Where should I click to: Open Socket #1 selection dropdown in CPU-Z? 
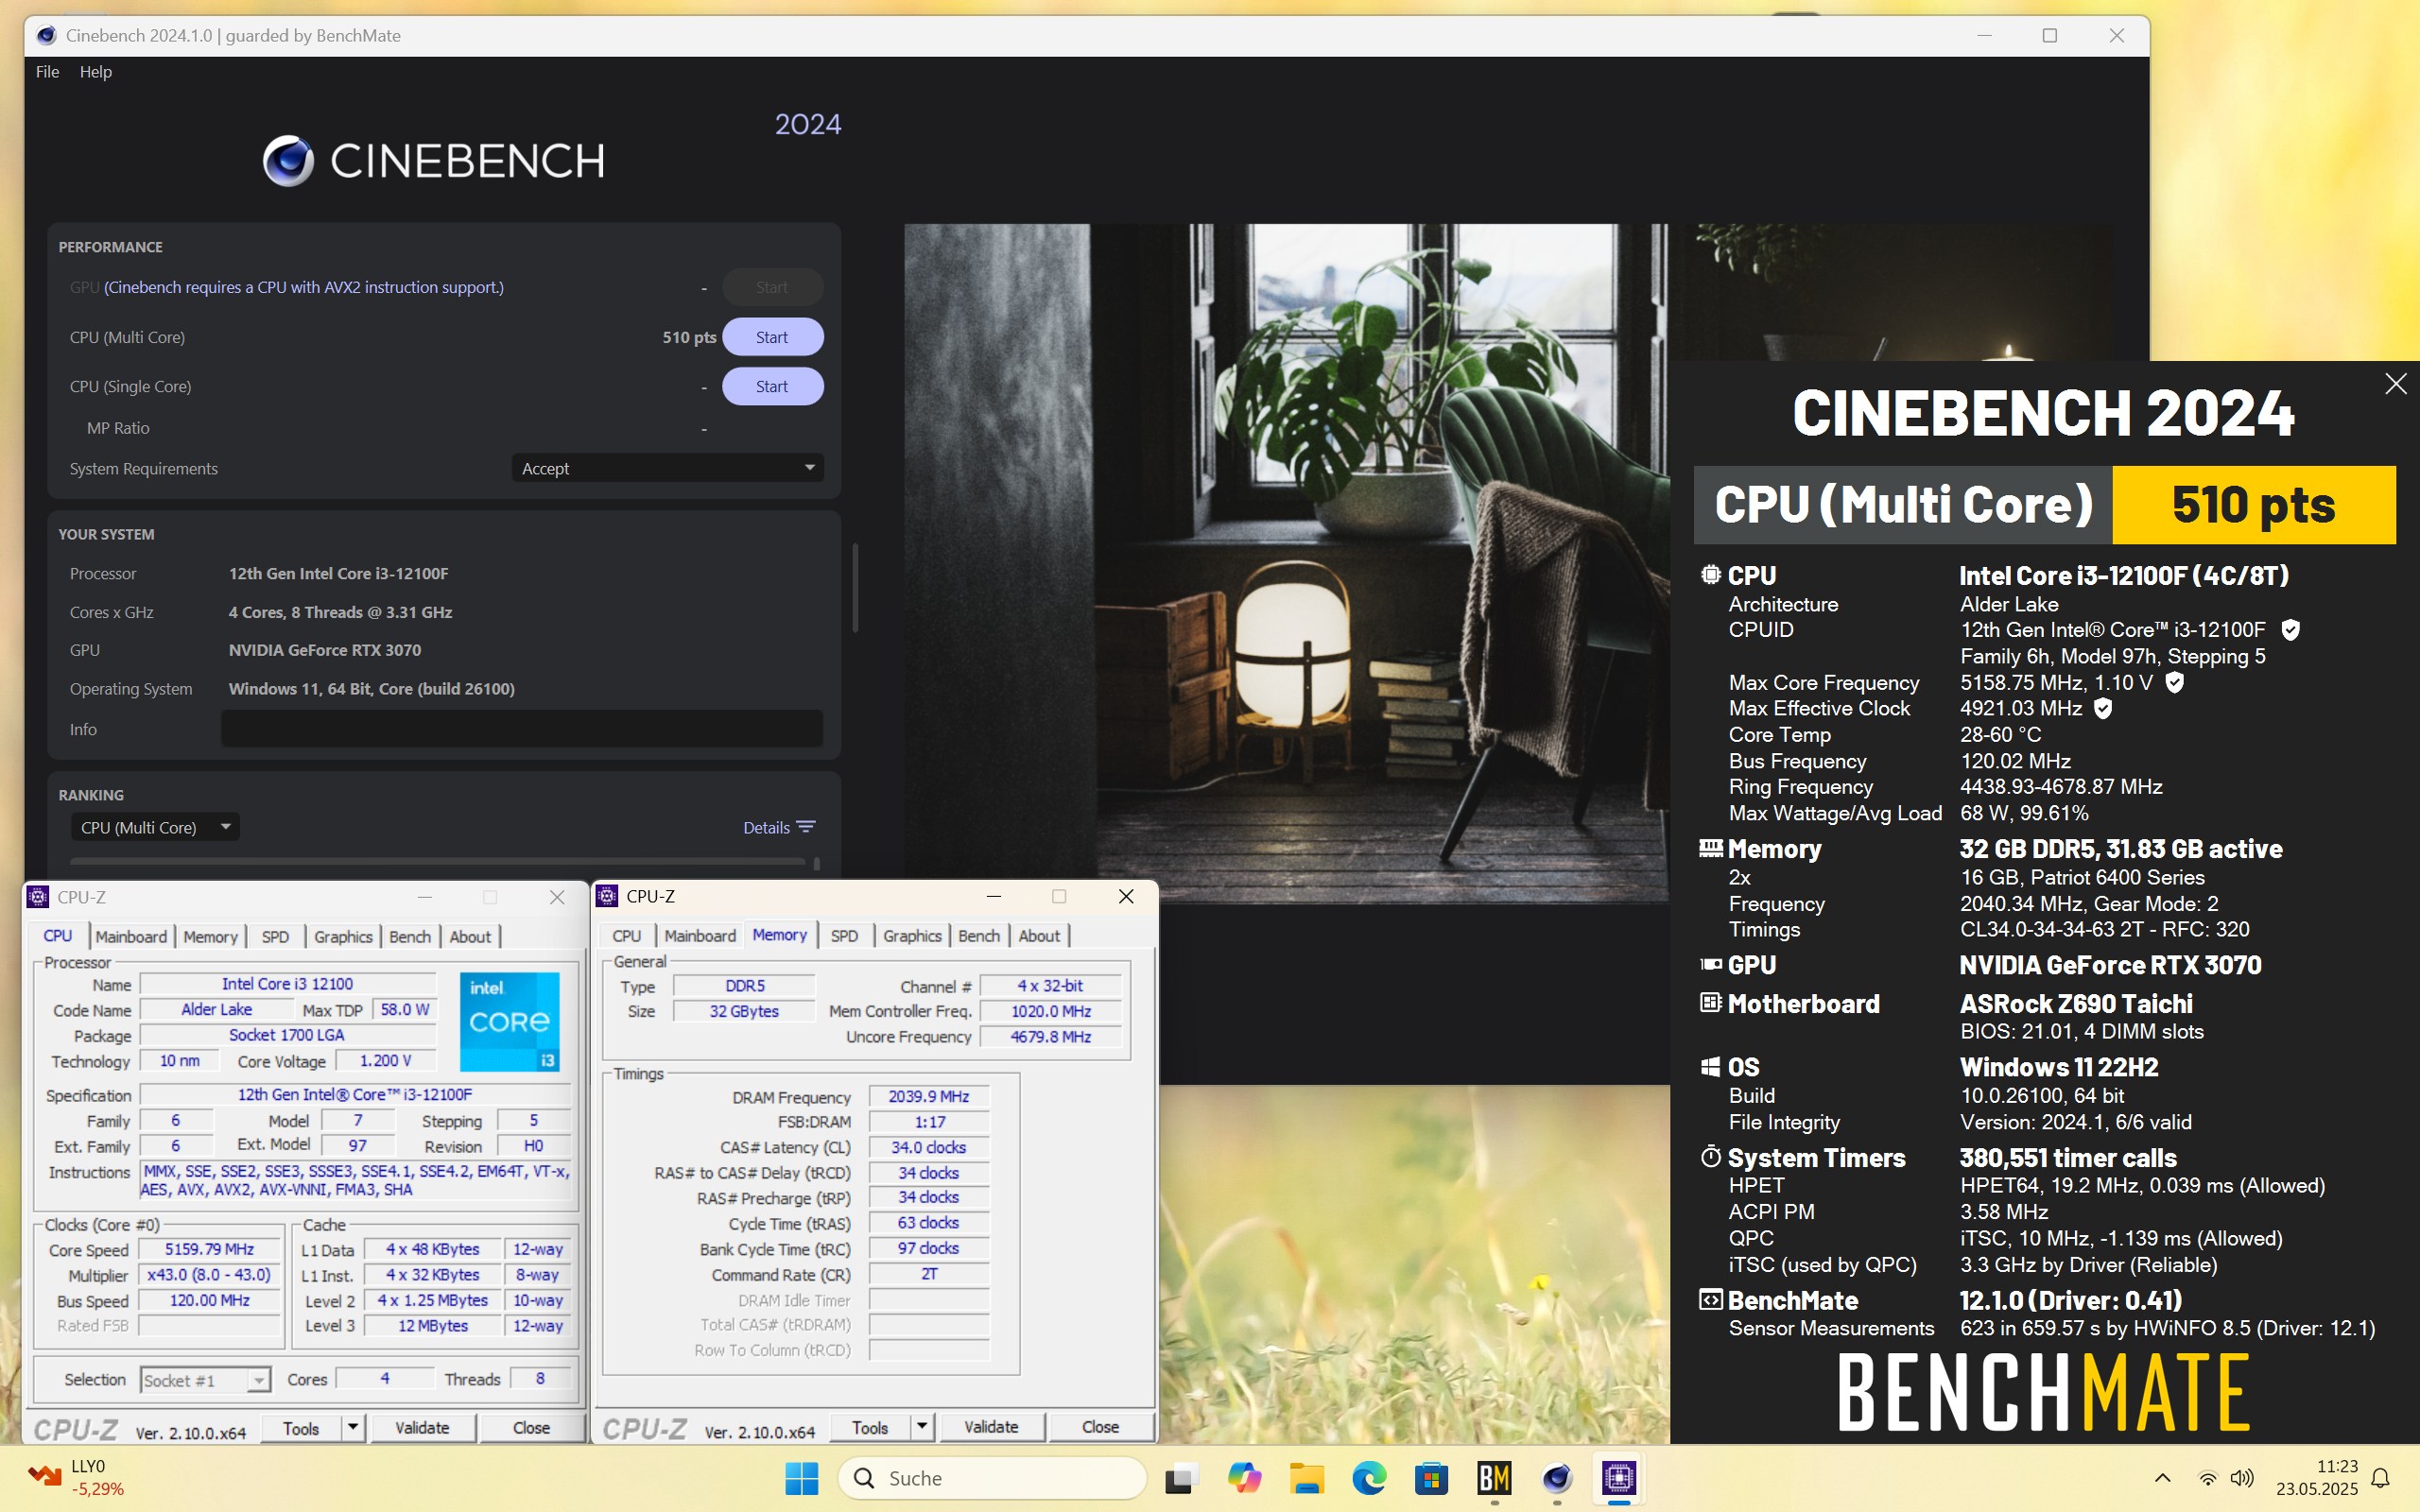tap(205, 1380)
